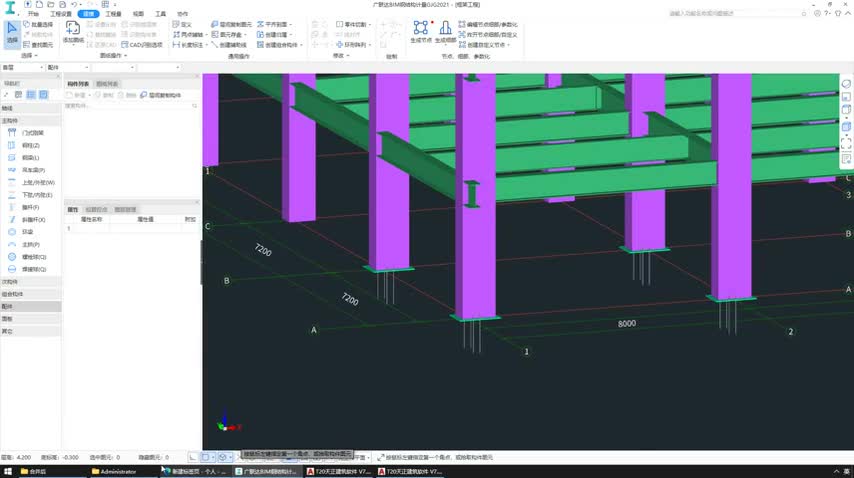Click the 长度标注 length dimension tool
This screenshot has height=478, width=854.
pyautogui.click(x=188, y=45)
